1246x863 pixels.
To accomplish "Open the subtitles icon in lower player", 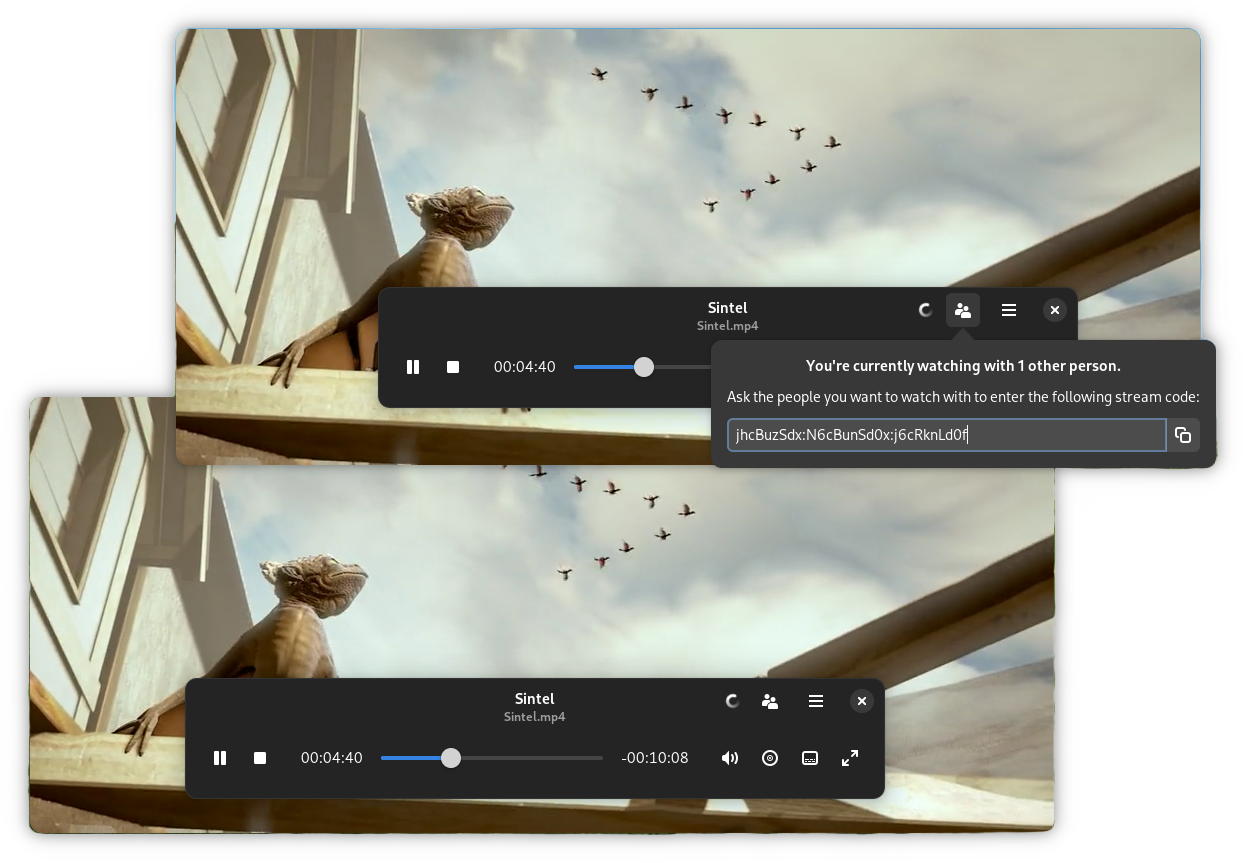I will (x=810, y=758).
